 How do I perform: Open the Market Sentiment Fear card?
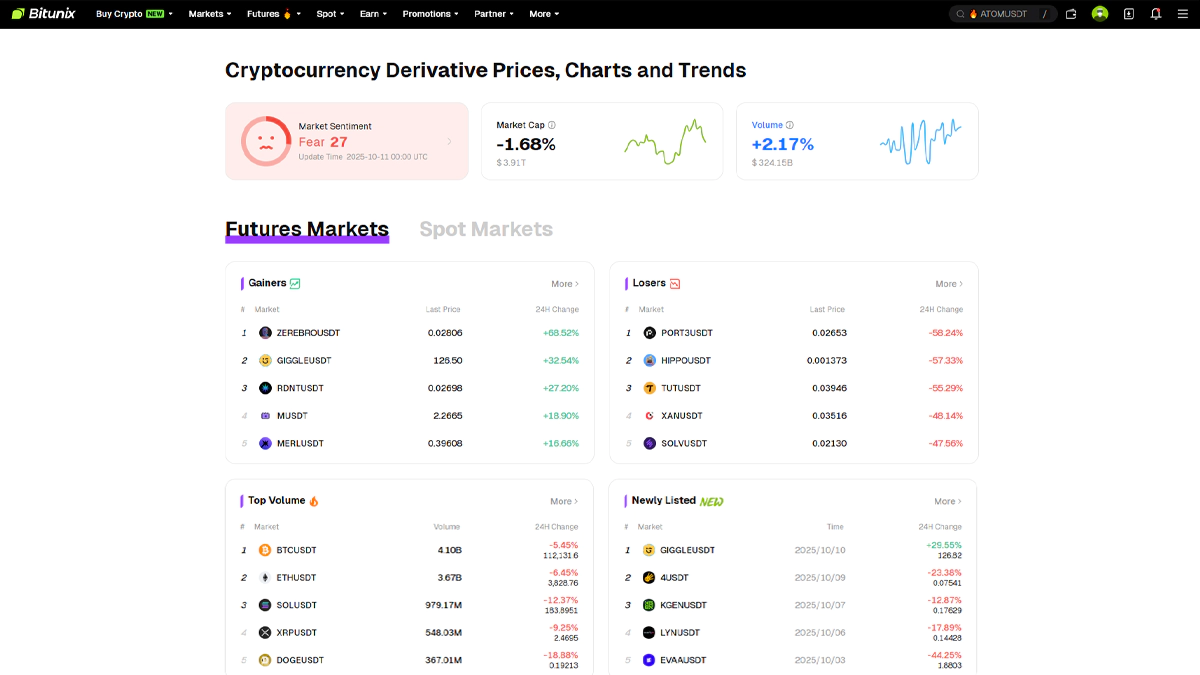pyautogui.click(x=346, y=141)
